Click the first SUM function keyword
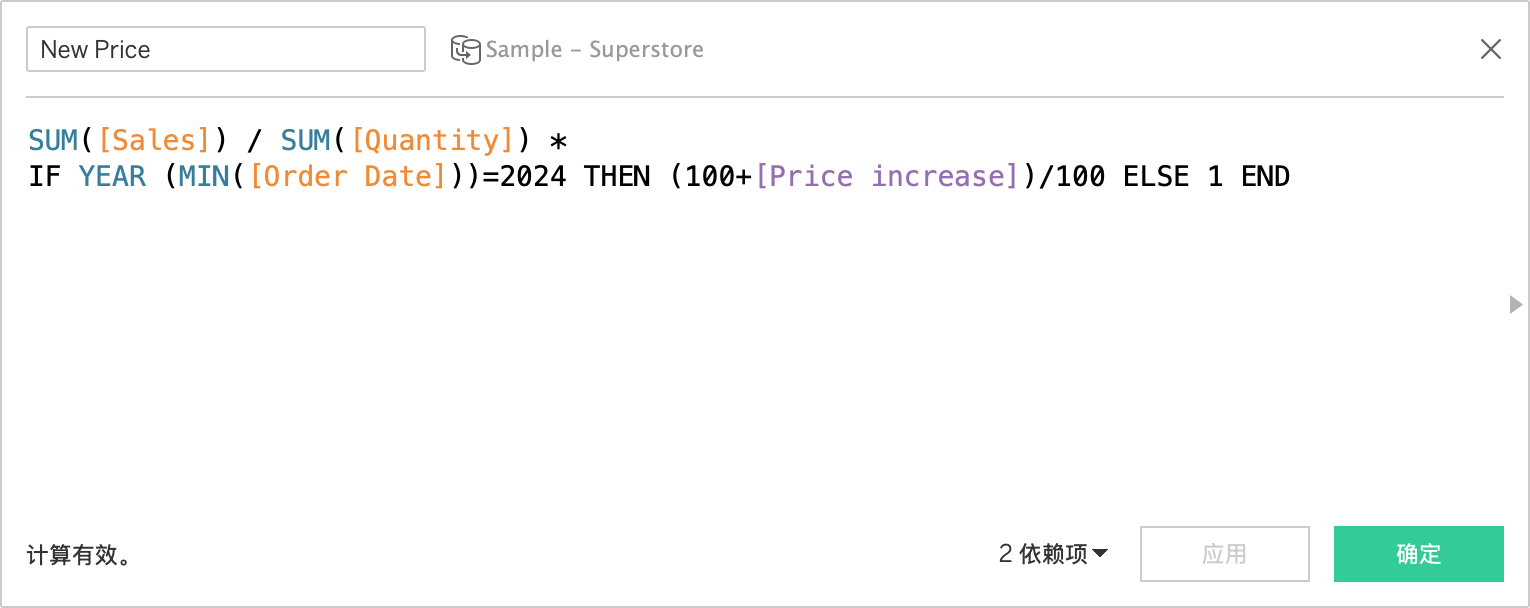This screenshot has height=608, width=1530. [53, 139]
